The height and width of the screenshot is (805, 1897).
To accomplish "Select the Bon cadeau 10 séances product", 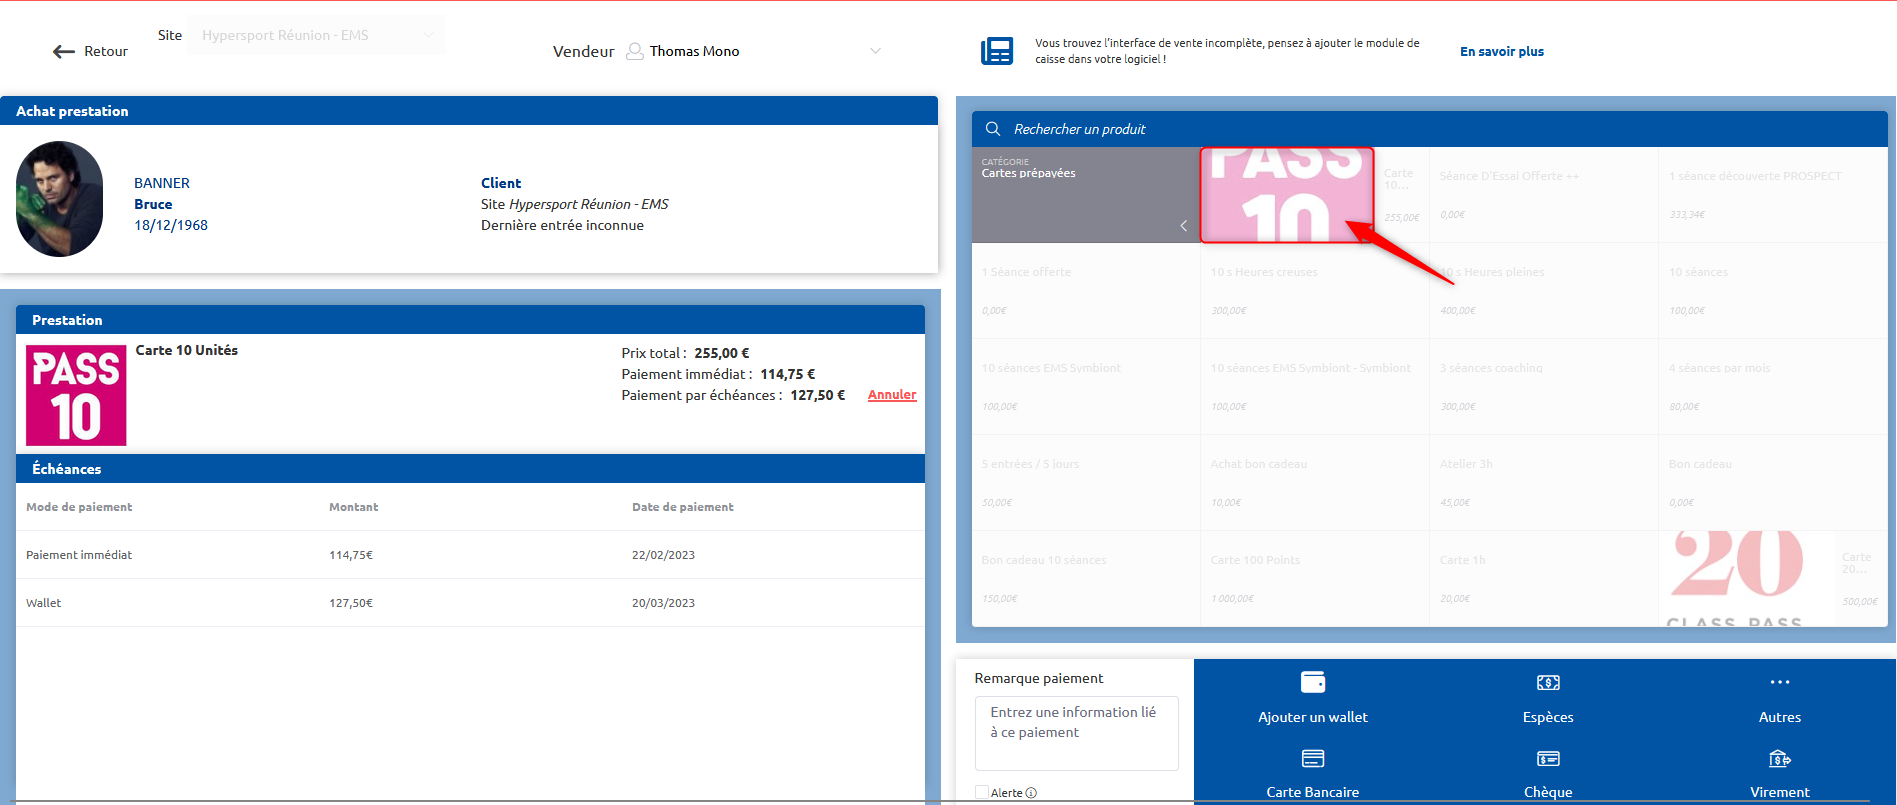I will click(x=1086, y=579).
